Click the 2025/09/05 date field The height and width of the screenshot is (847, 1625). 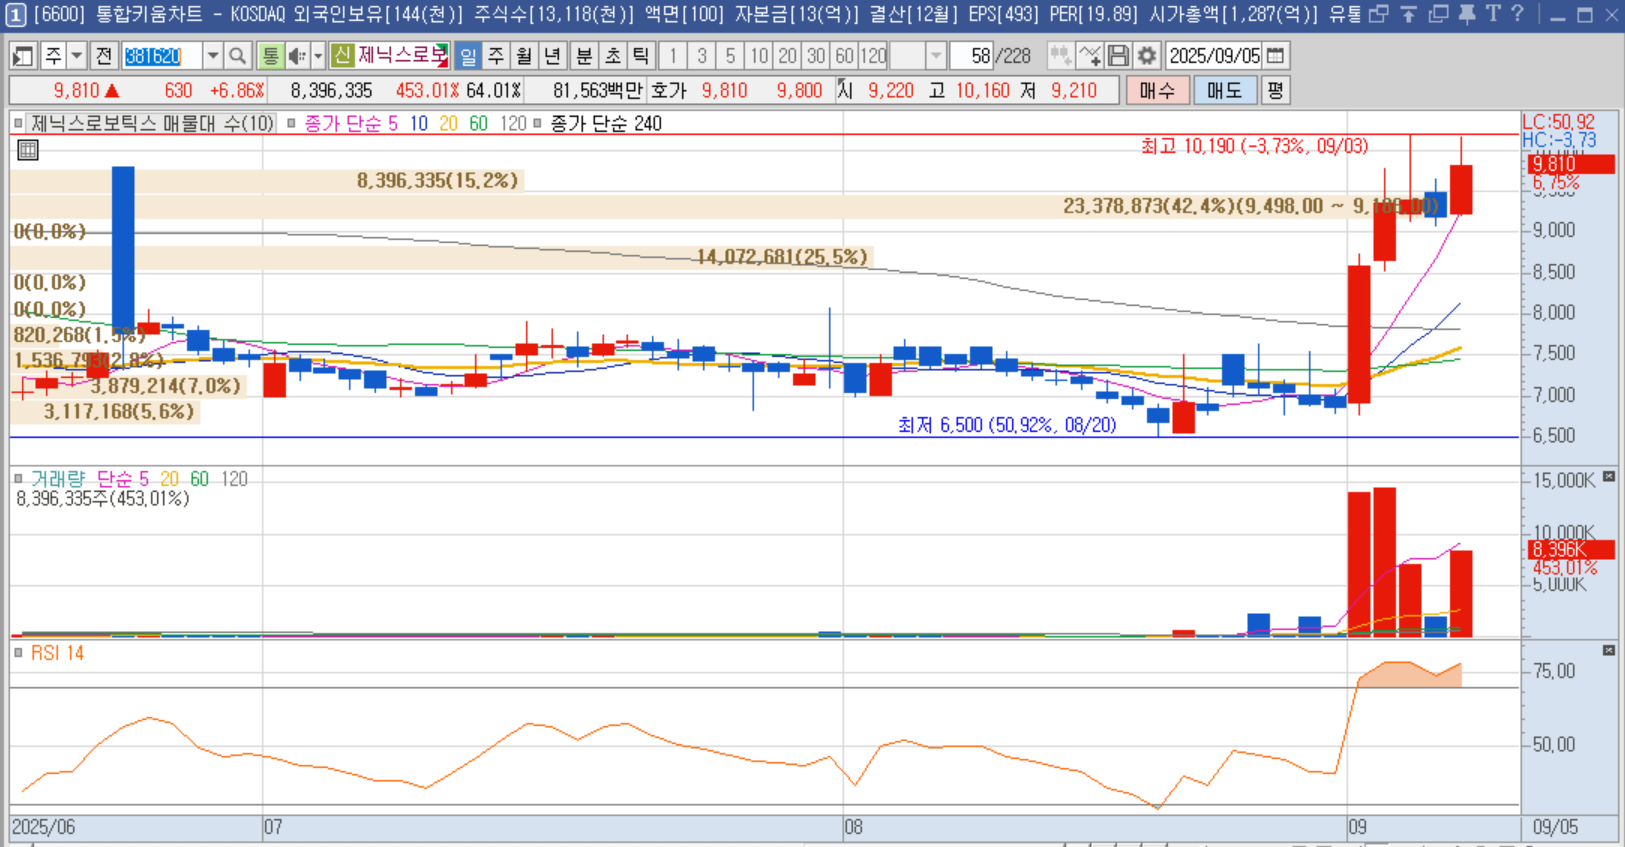click(1214, 56)
